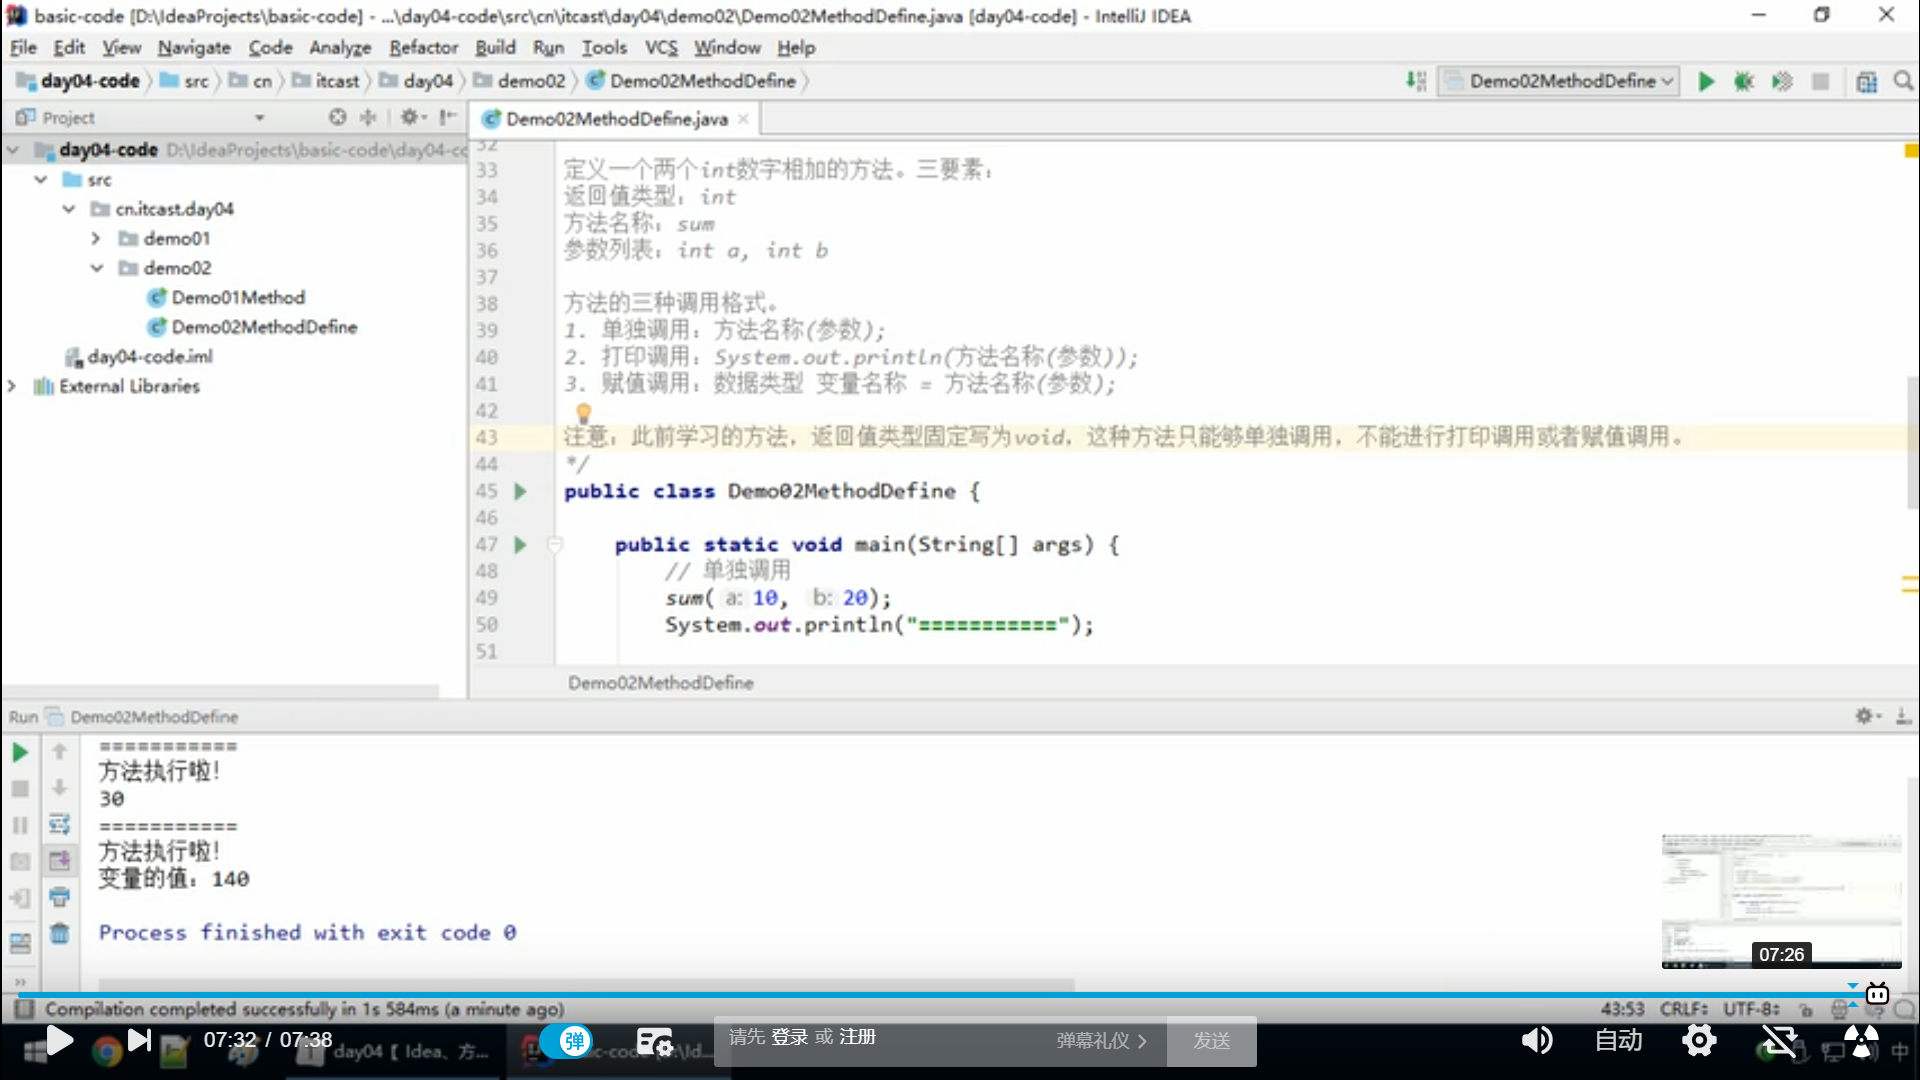The image size is (1920, 1080).
Task: Open Run panel settings gear
Action: 1865,716
